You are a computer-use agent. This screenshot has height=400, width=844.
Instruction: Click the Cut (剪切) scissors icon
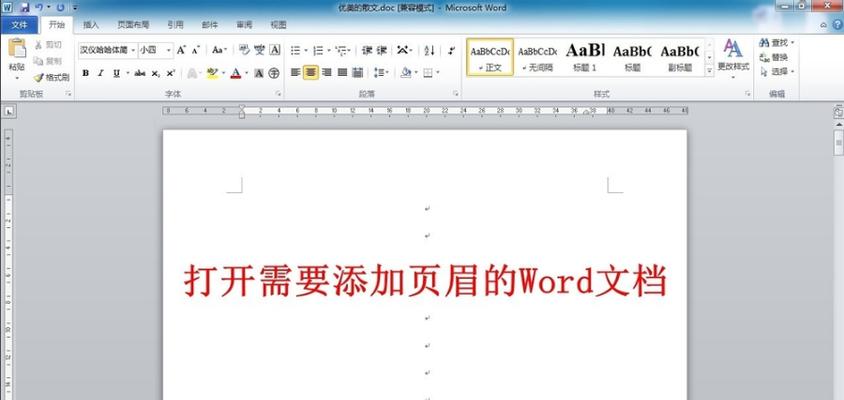pyautogui.click(x=38, y=45)
